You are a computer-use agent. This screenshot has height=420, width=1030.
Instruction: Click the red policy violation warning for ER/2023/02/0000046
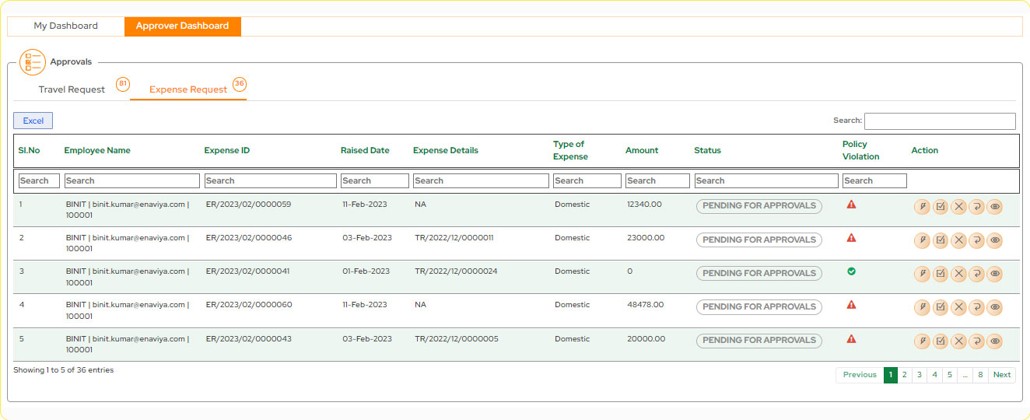pos(851,238)
